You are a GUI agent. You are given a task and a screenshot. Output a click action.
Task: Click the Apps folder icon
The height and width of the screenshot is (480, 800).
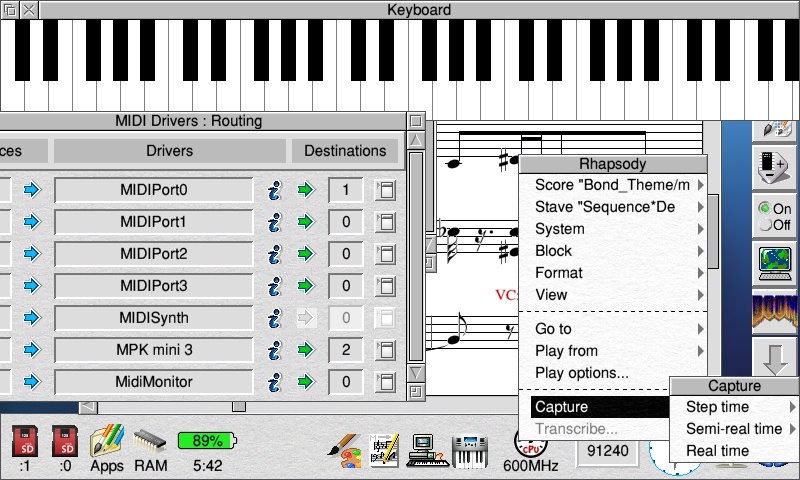106,441
